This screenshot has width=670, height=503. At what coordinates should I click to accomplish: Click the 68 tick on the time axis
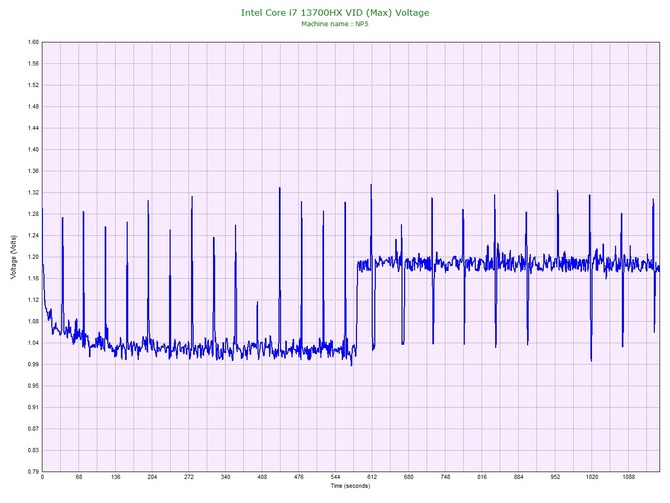[79, 477]
